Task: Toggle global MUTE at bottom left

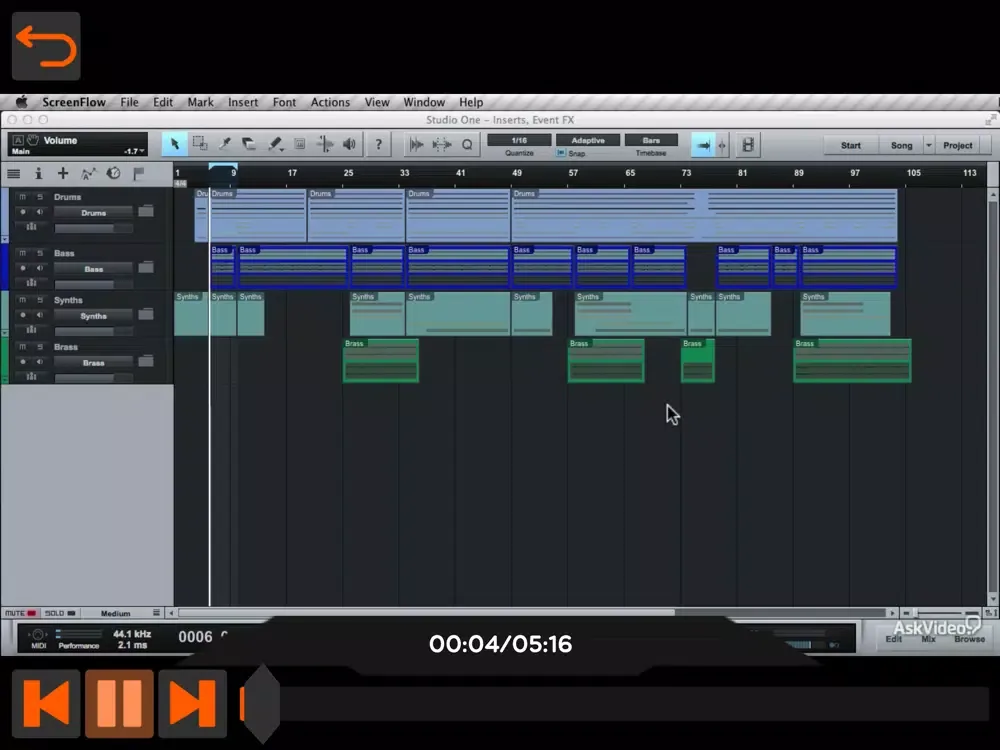Action: pyautogui.click(x=20, y=613)
